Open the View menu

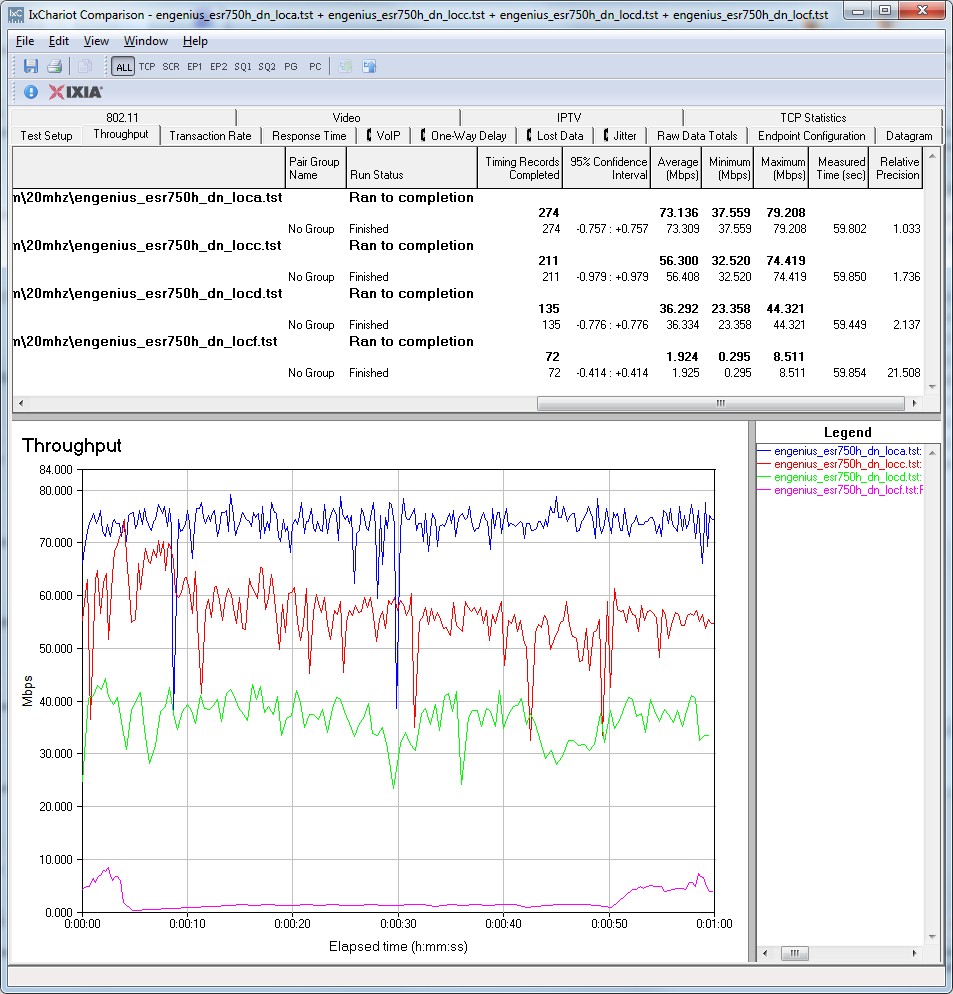[96, 41]
